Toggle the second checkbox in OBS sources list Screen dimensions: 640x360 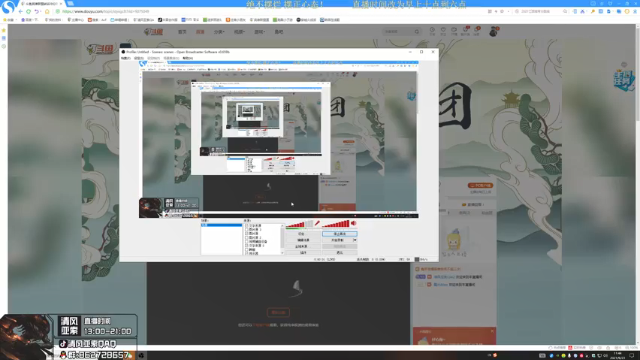click(x=247, y=229)
